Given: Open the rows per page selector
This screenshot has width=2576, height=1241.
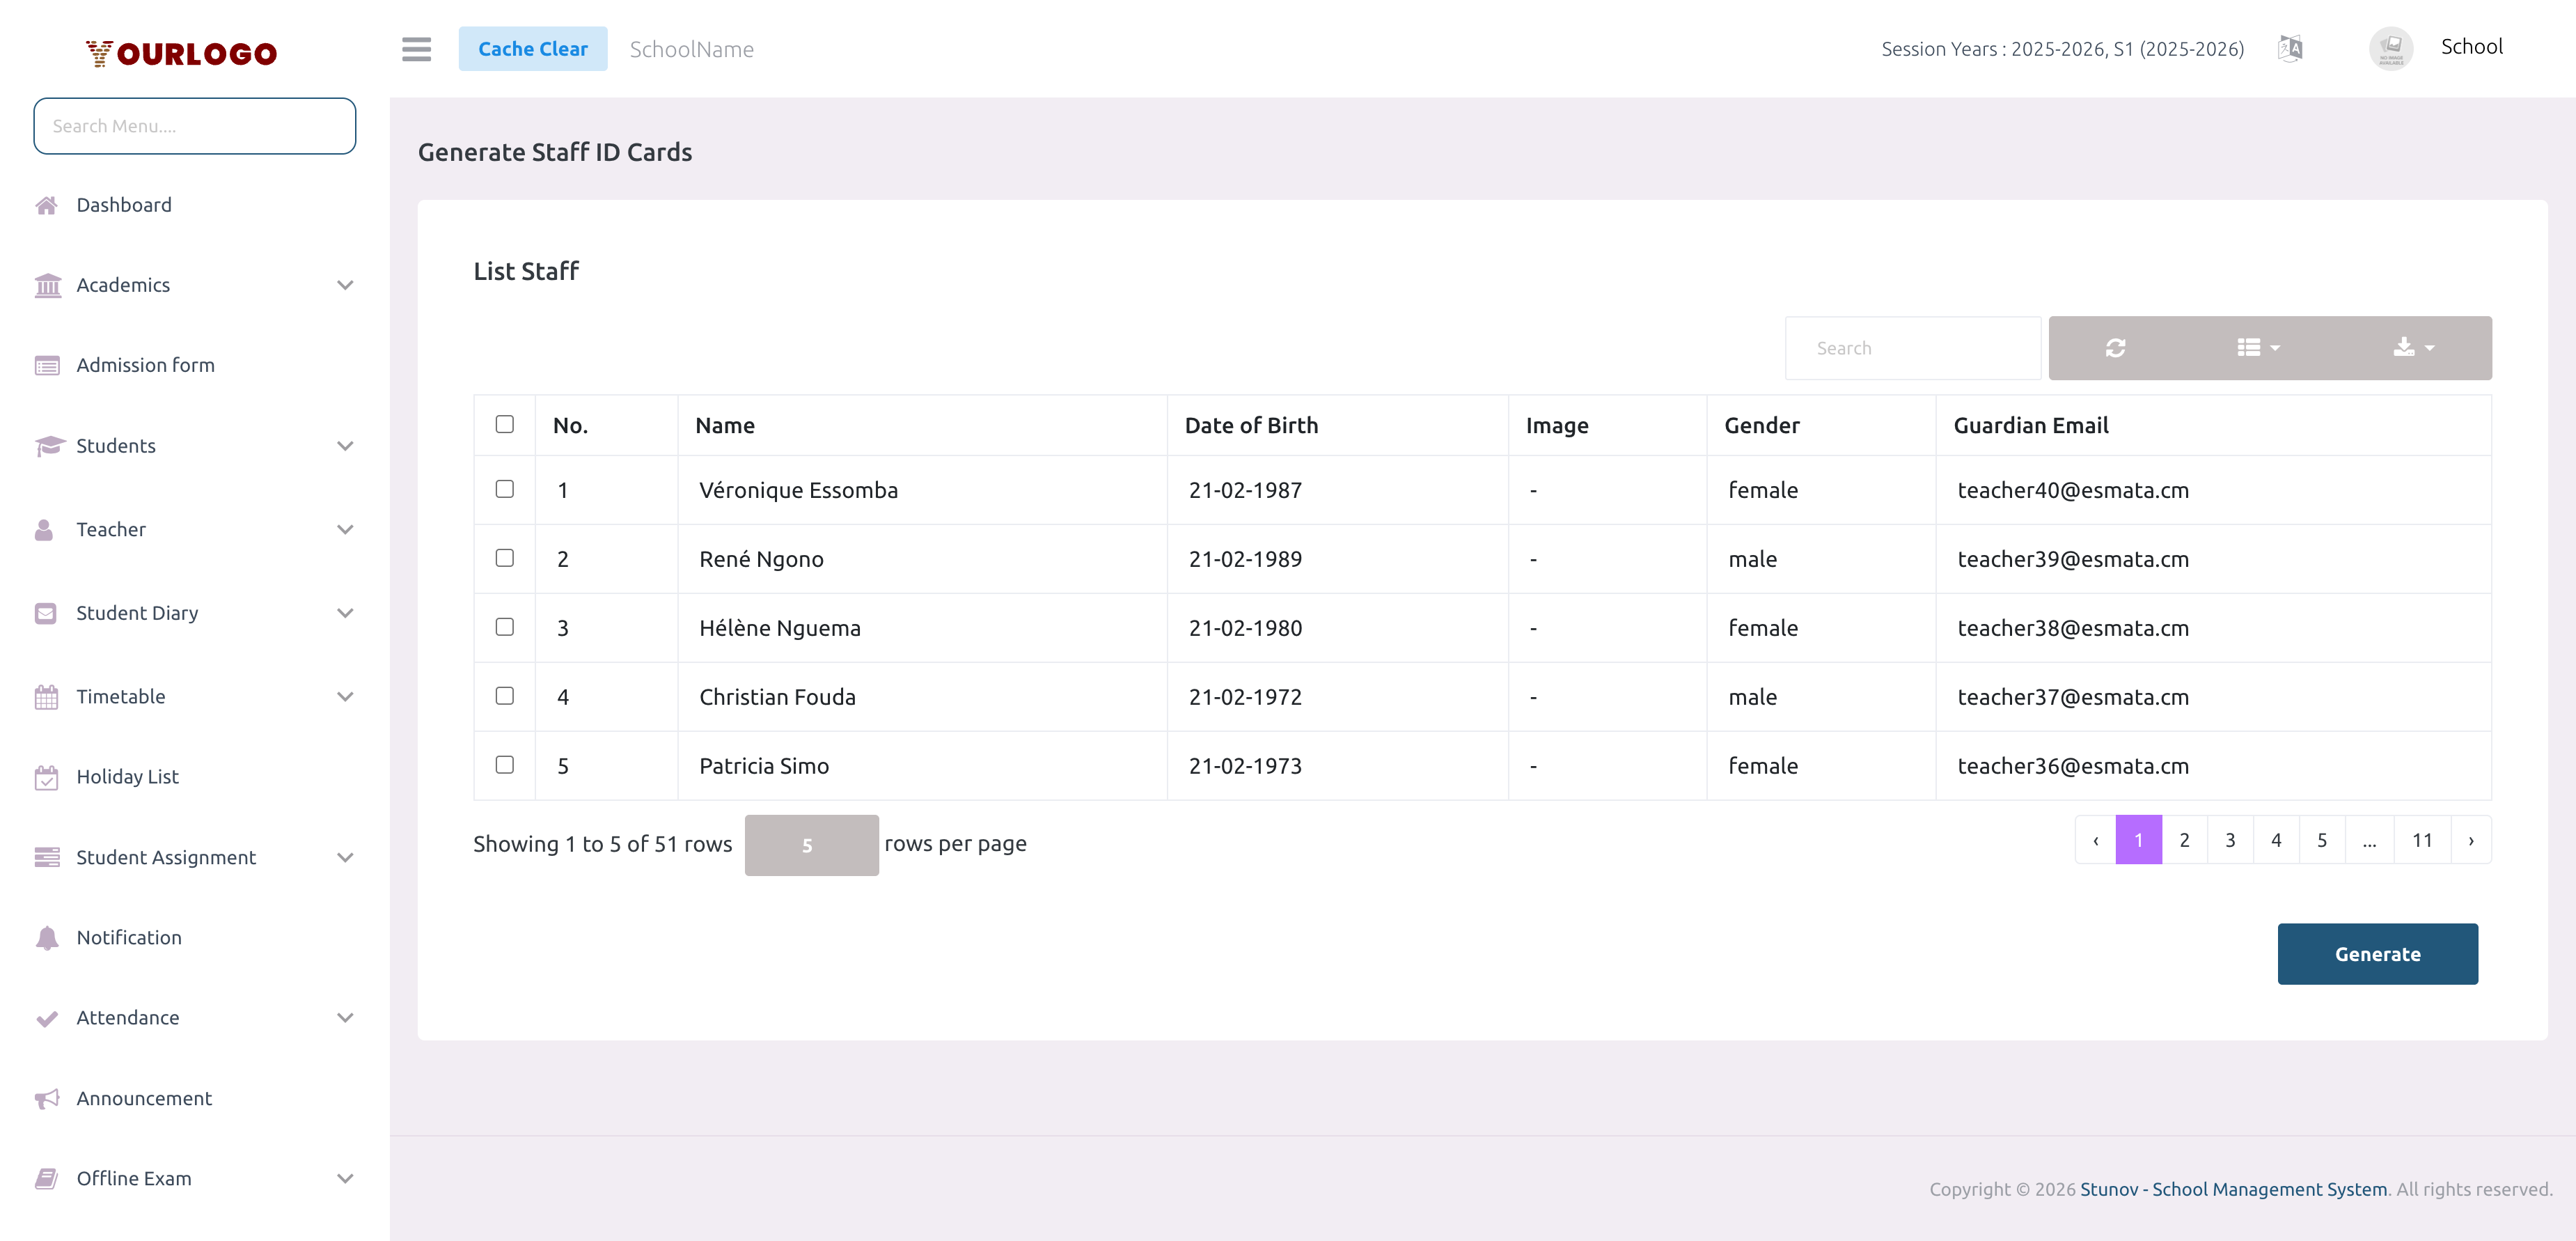Looking at the screenshot, I should point(811,844).
